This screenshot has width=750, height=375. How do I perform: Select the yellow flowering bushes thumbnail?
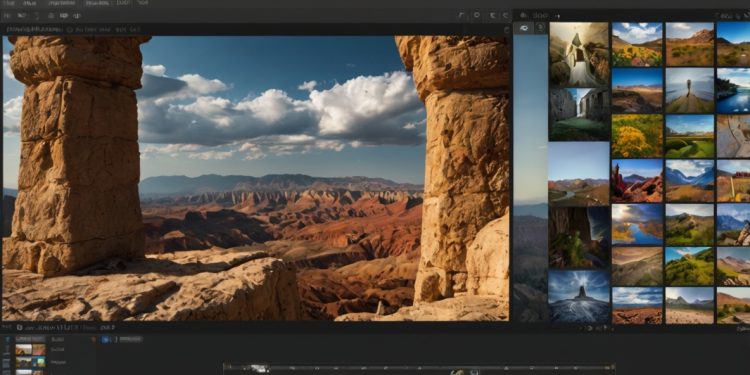(x=637, y=136)
